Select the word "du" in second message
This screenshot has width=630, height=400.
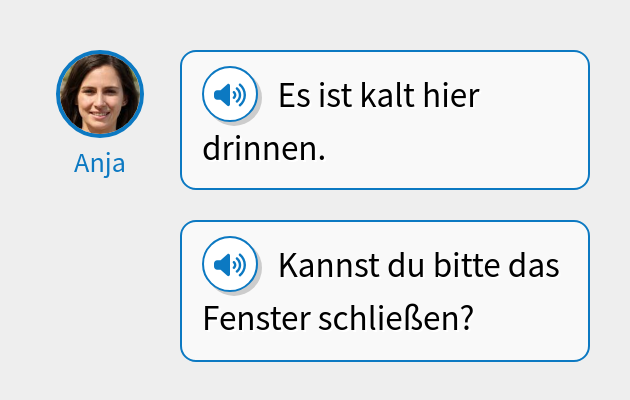click(406, 266)
